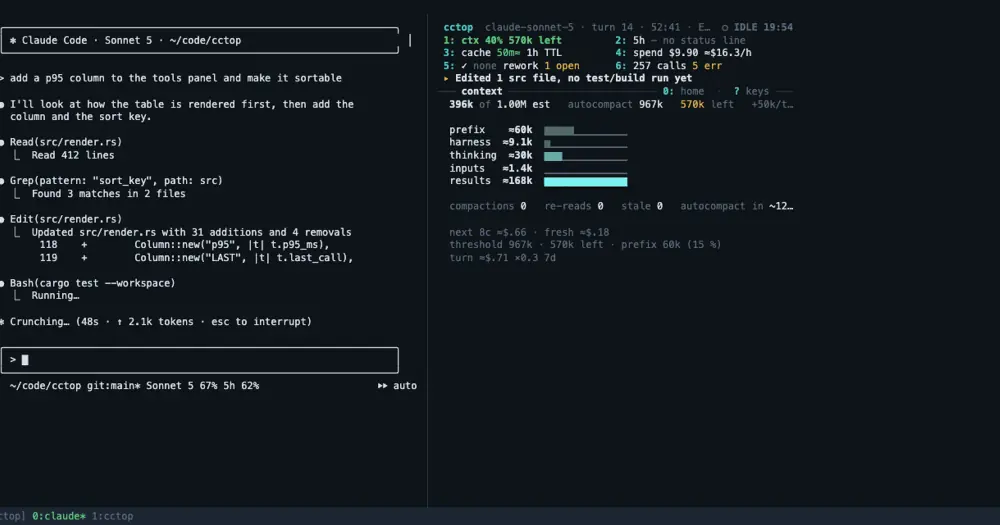The height and width of the screenshot is (525, 1000).
Task: Click the 'Edit(src/render.rs)' tool call line
Action: pos(66,219)
